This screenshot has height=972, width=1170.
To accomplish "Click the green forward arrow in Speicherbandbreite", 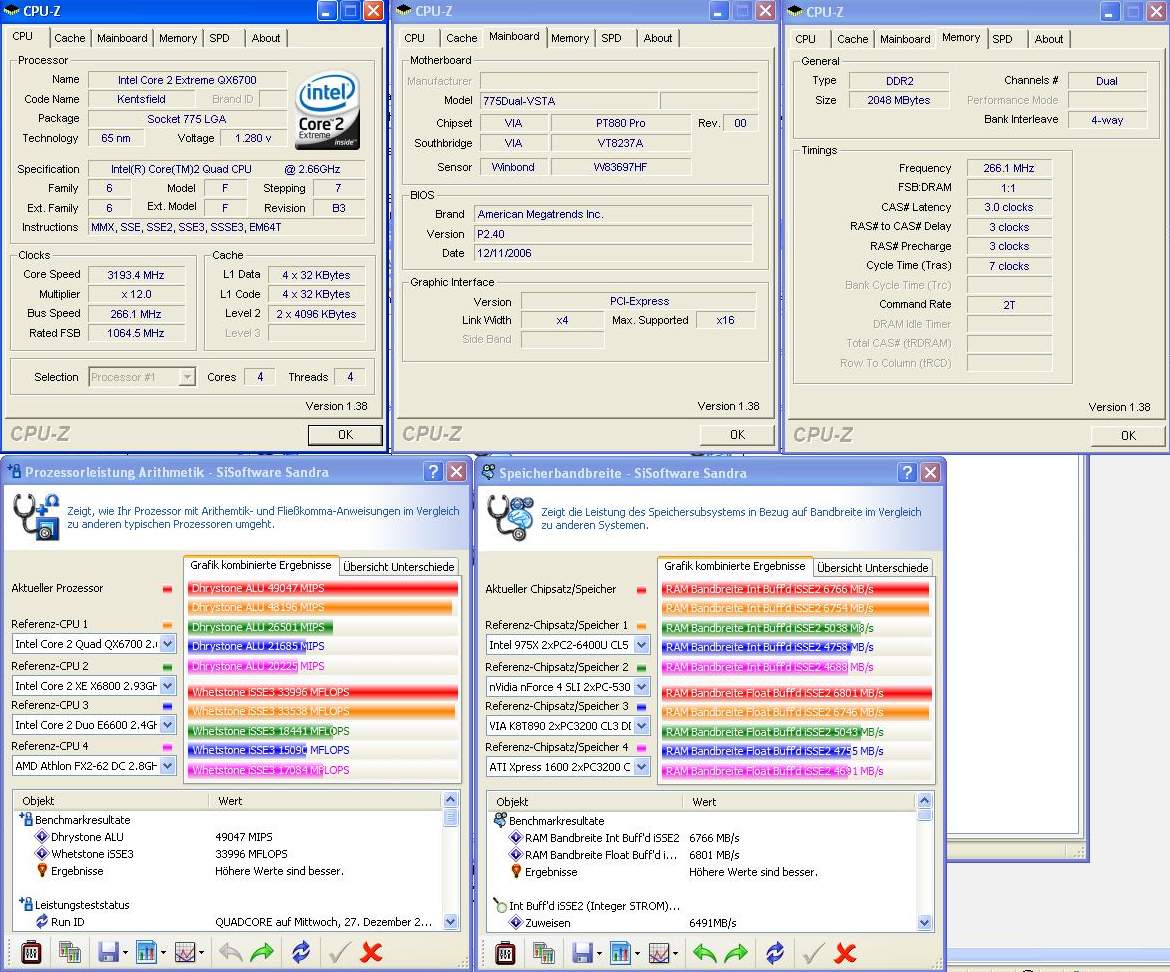I will tap(736, 953).
